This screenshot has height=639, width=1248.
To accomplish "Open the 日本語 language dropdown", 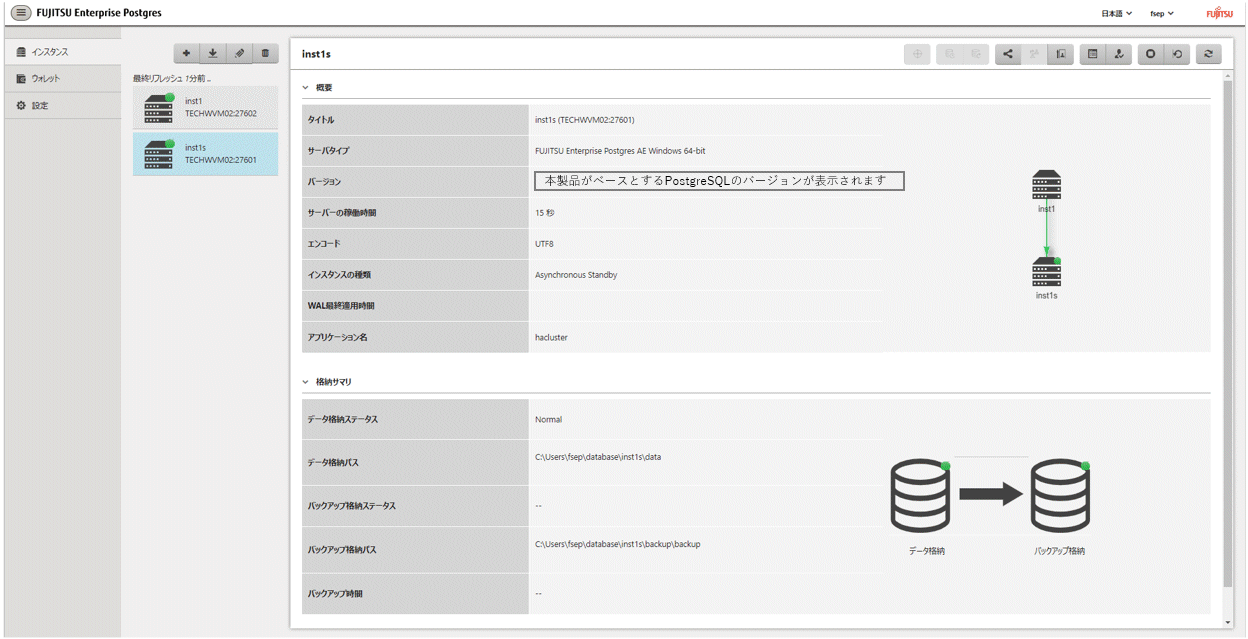I will 1116,13.
